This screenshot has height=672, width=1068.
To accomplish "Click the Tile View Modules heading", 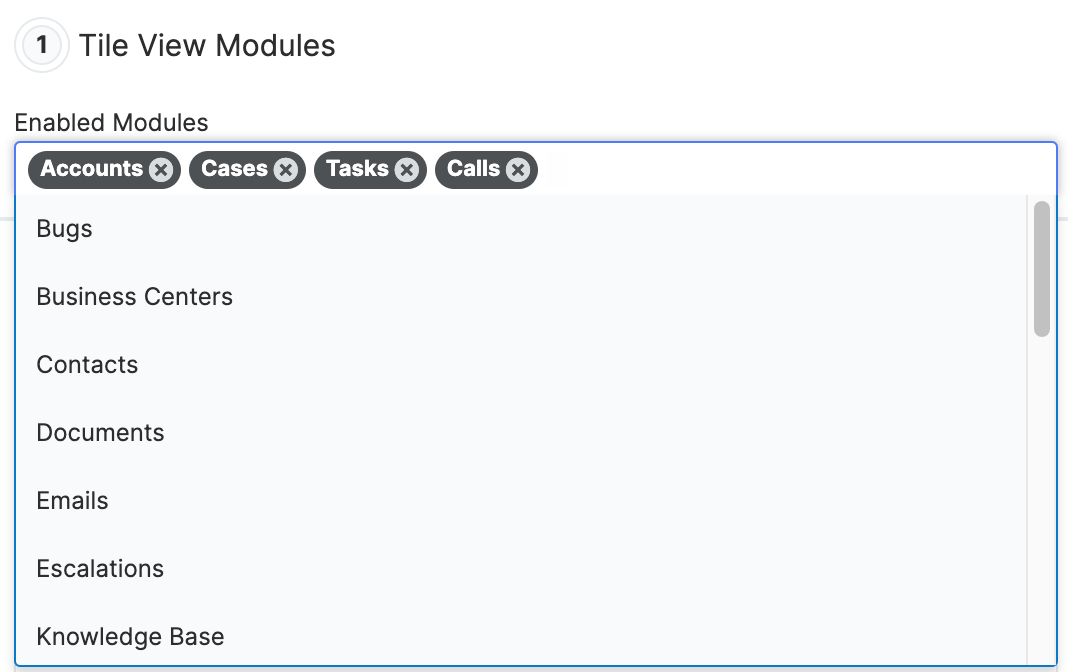I will pyautogui.click(x=207, y=45).
